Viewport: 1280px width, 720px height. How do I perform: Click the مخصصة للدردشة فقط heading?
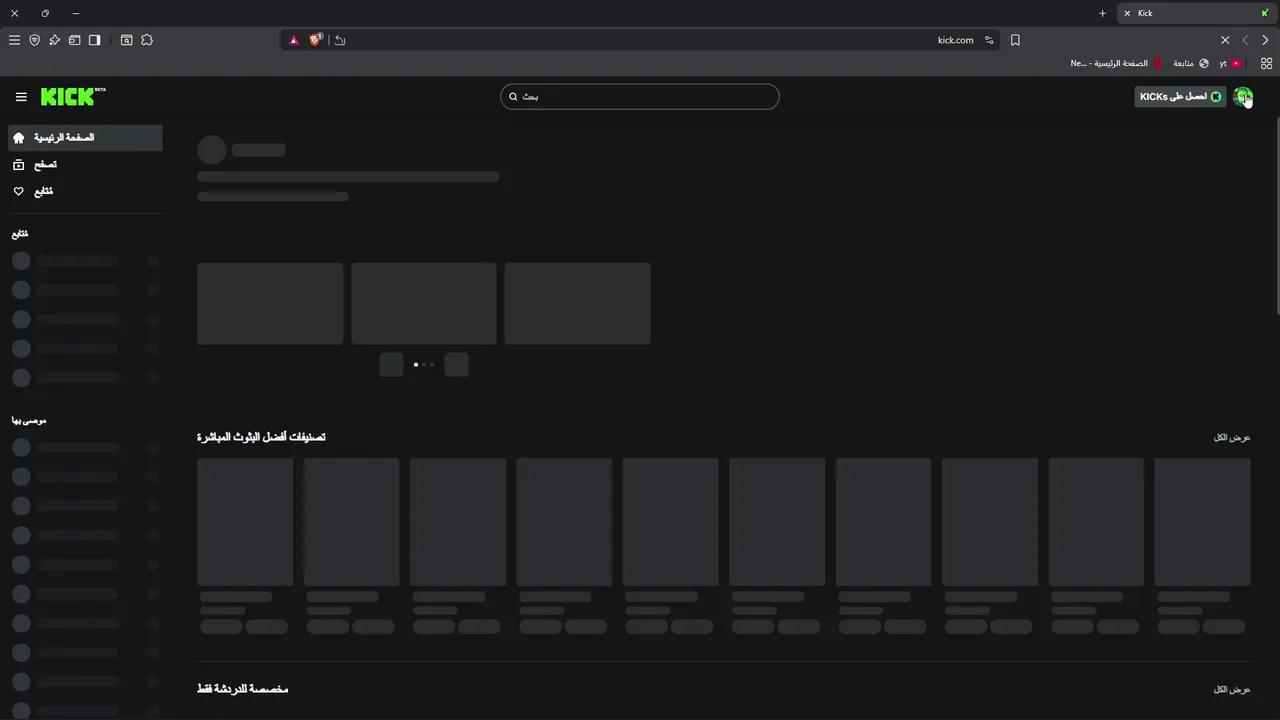242,689
